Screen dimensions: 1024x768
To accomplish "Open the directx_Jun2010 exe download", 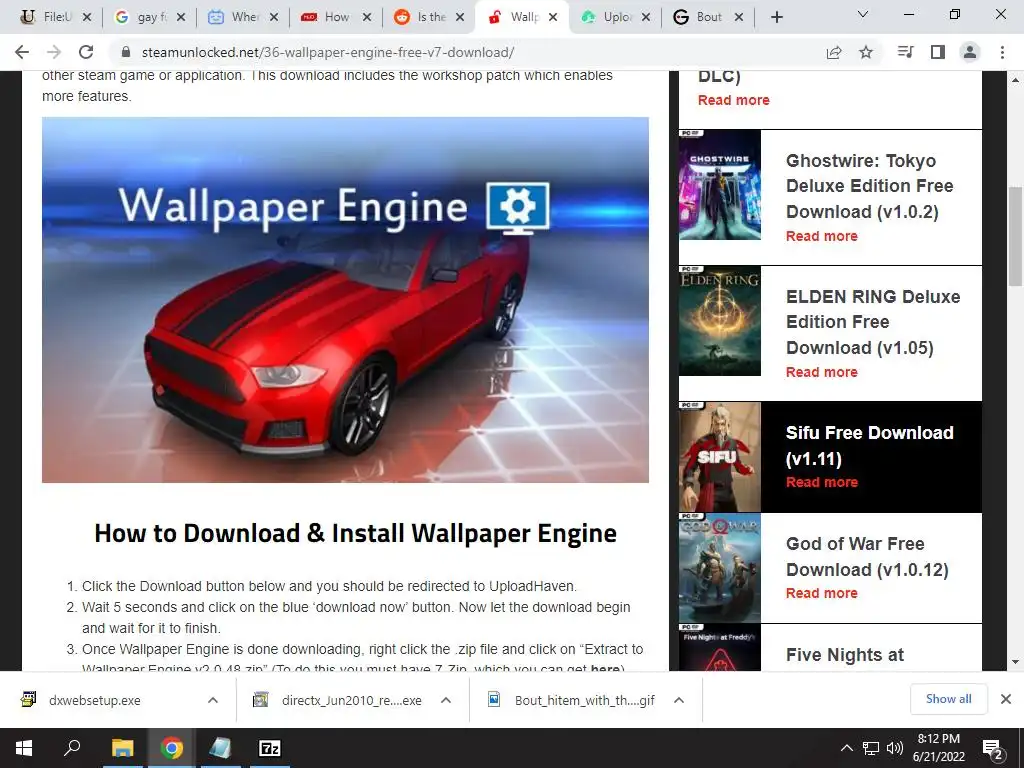I will [x=351, y=701].
